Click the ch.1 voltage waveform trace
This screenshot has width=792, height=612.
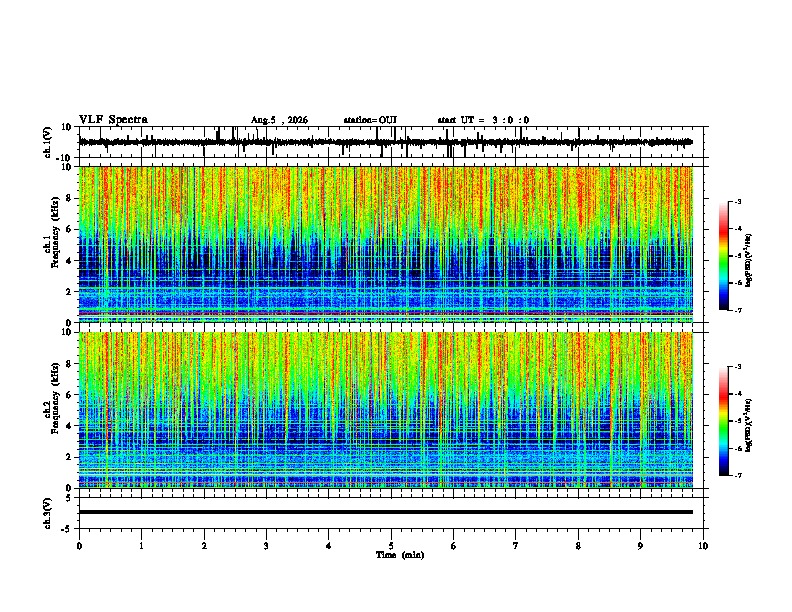(385, 142)
